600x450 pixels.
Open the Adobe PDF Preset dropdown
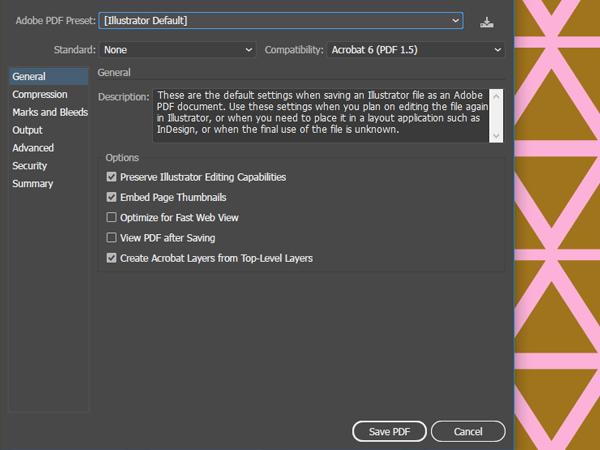[x=281, y=20]
